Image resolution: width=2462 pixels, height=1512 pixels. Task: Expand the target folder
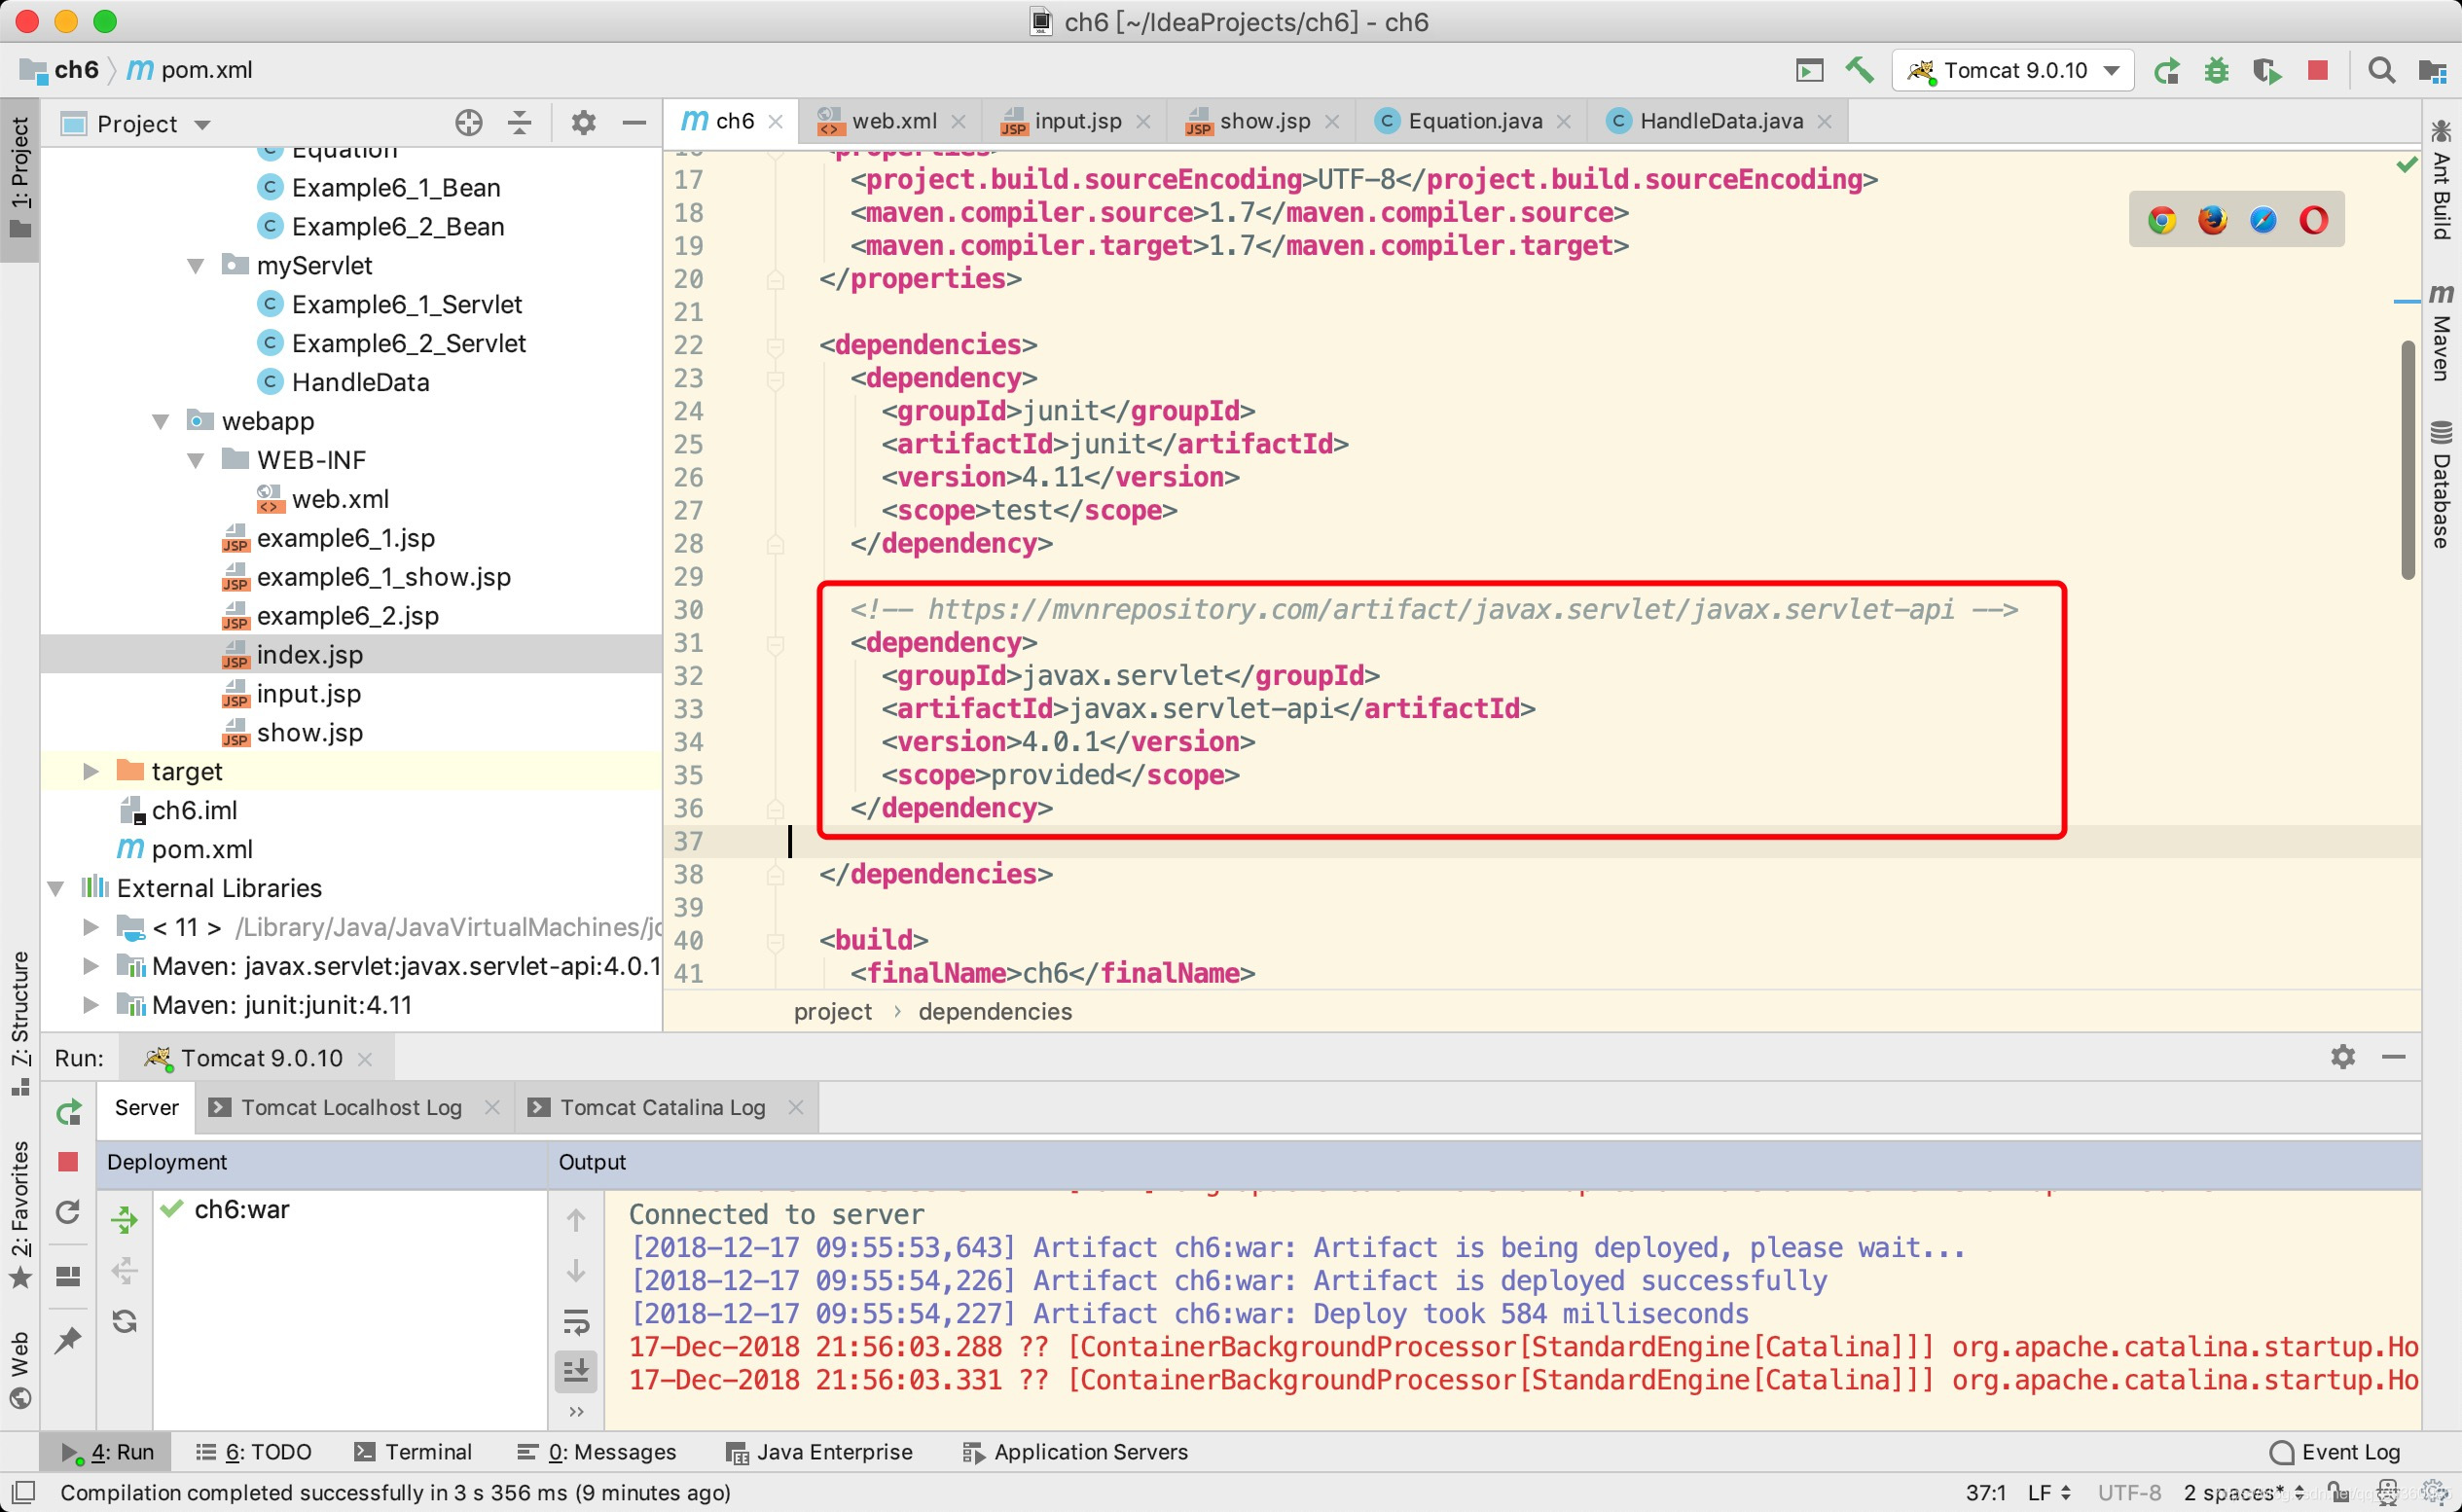pyautogui.click(x=90, y=771)
